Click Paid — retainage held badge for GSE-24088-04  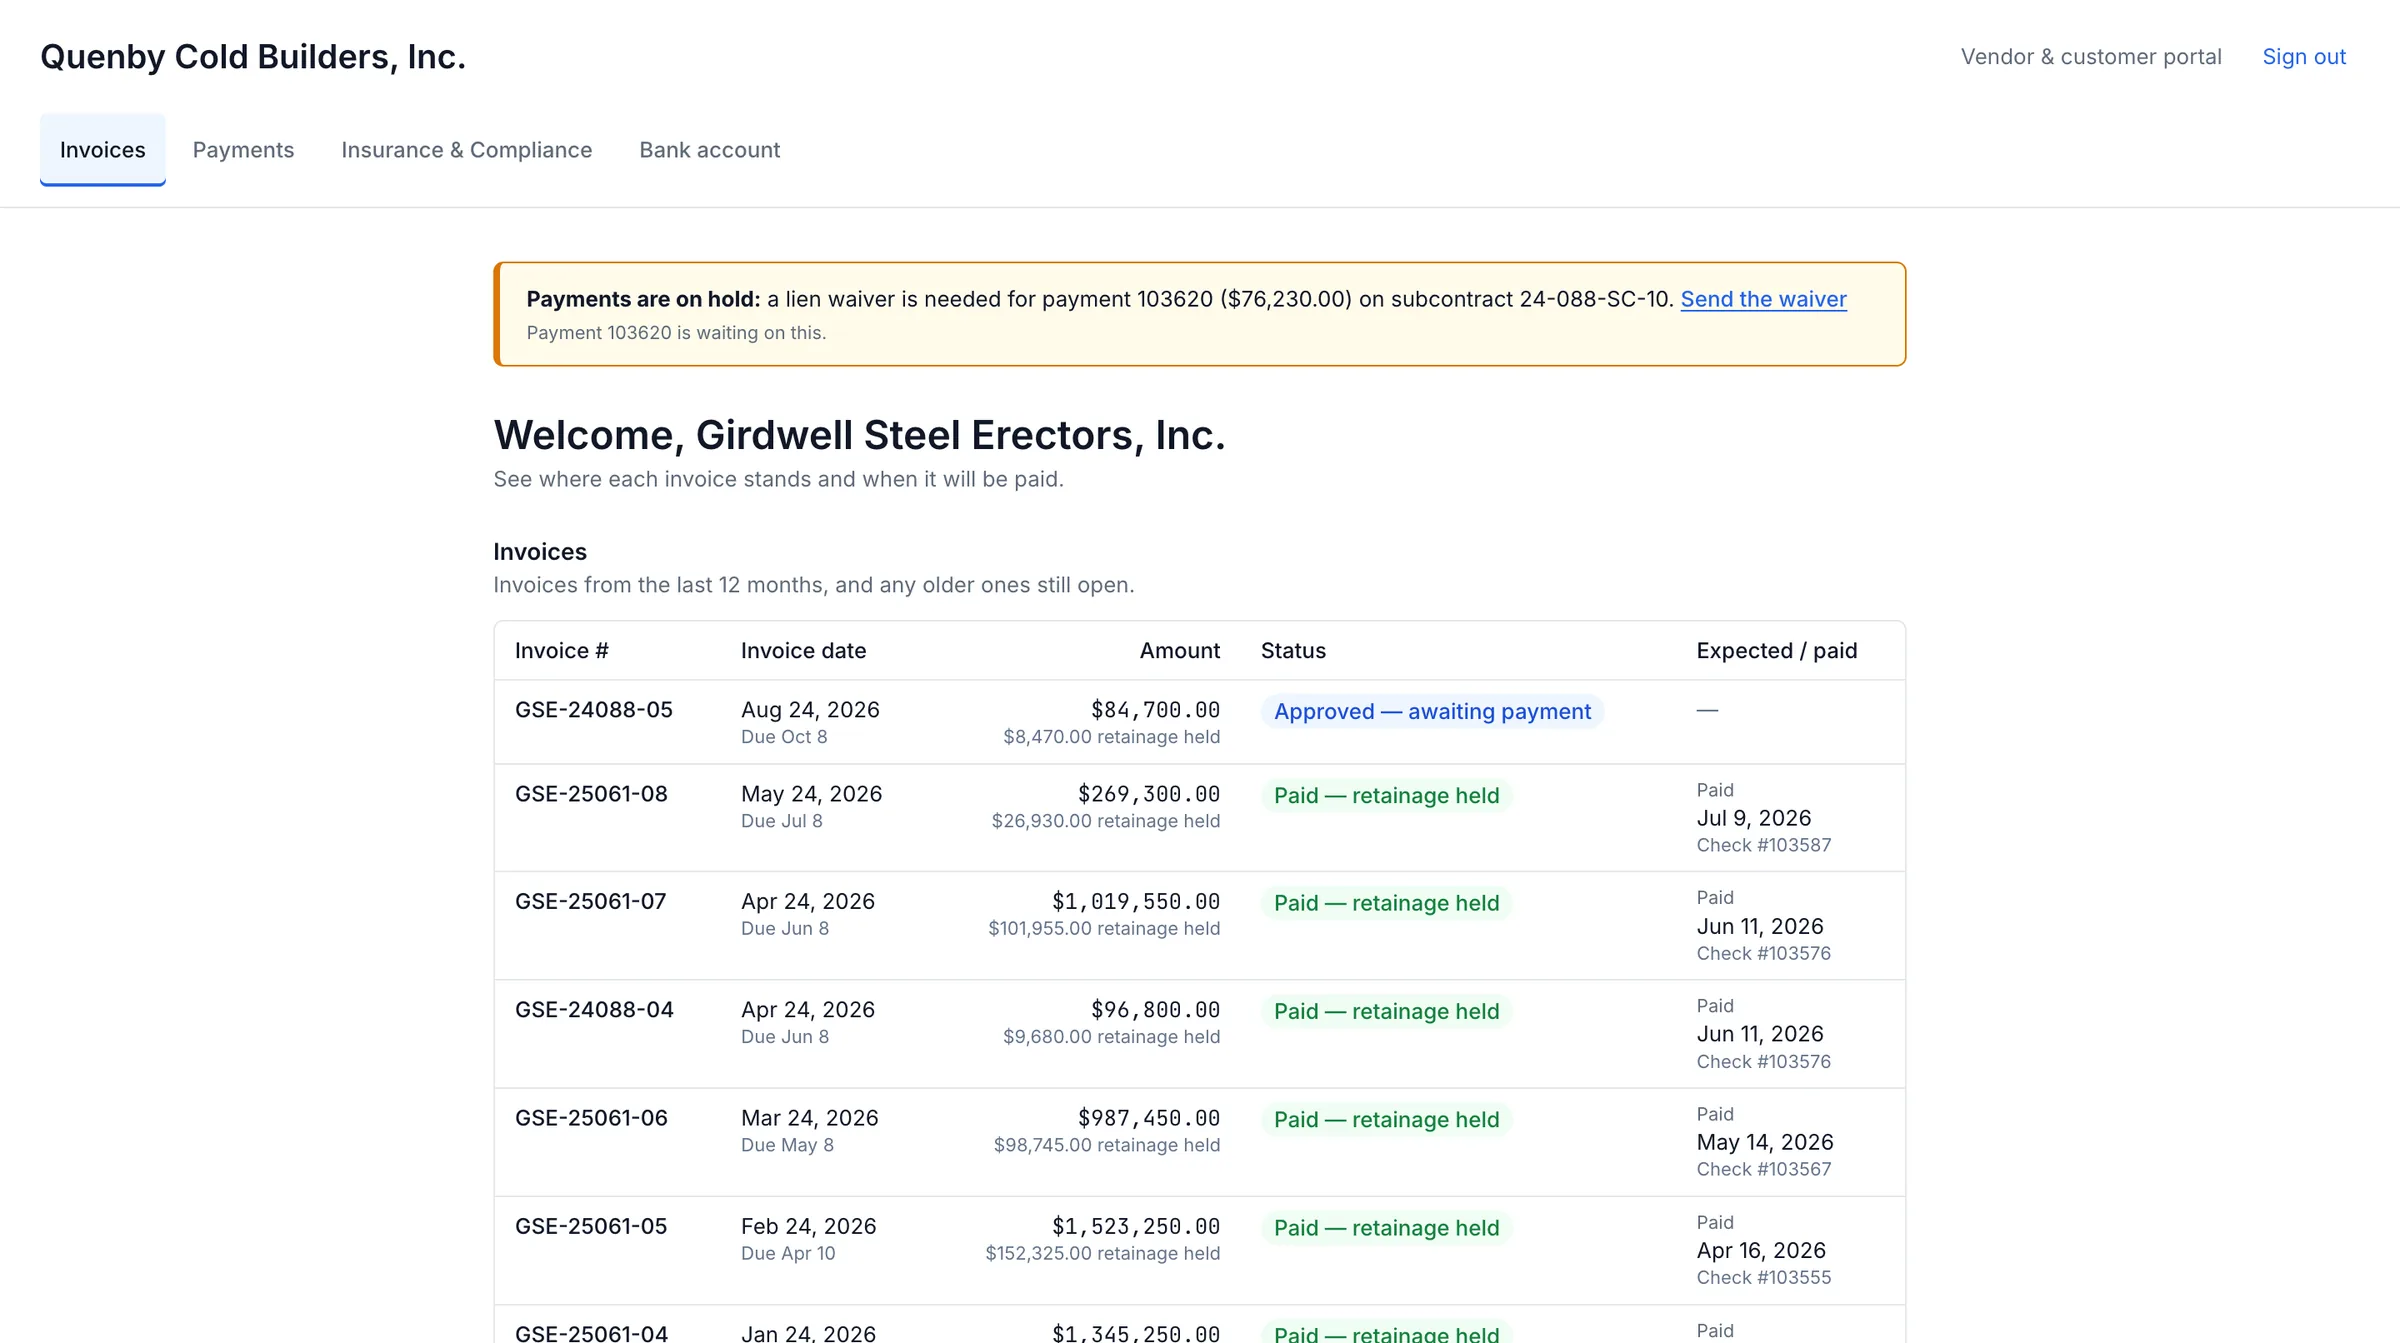pos(1386,1012)
